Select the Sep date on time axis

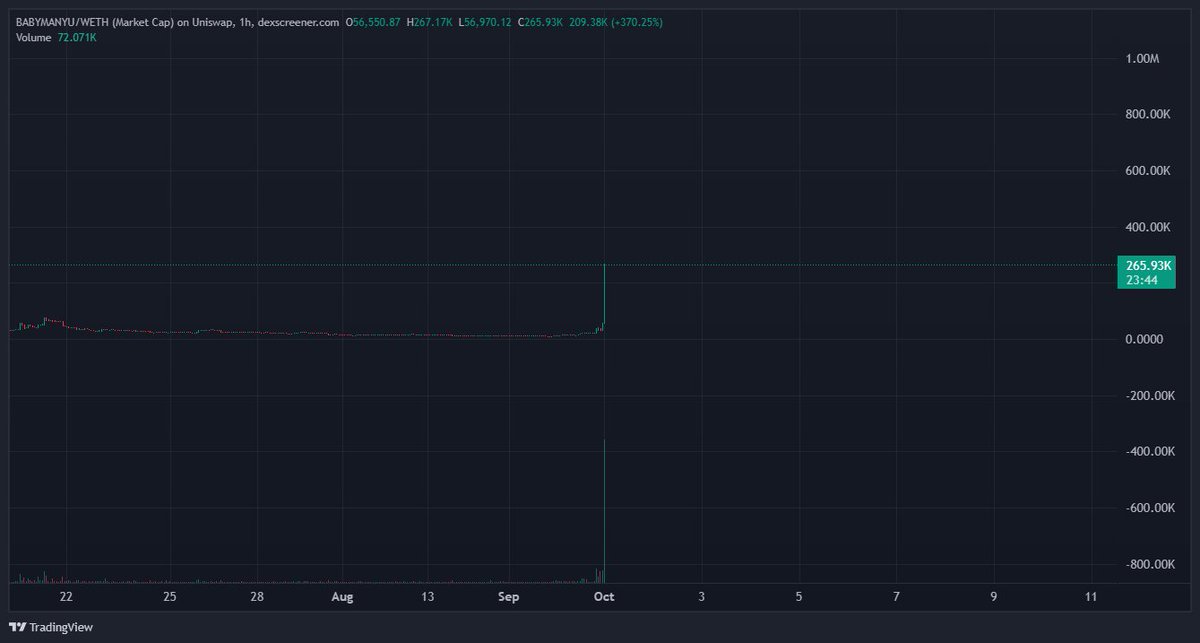point(510,597)
